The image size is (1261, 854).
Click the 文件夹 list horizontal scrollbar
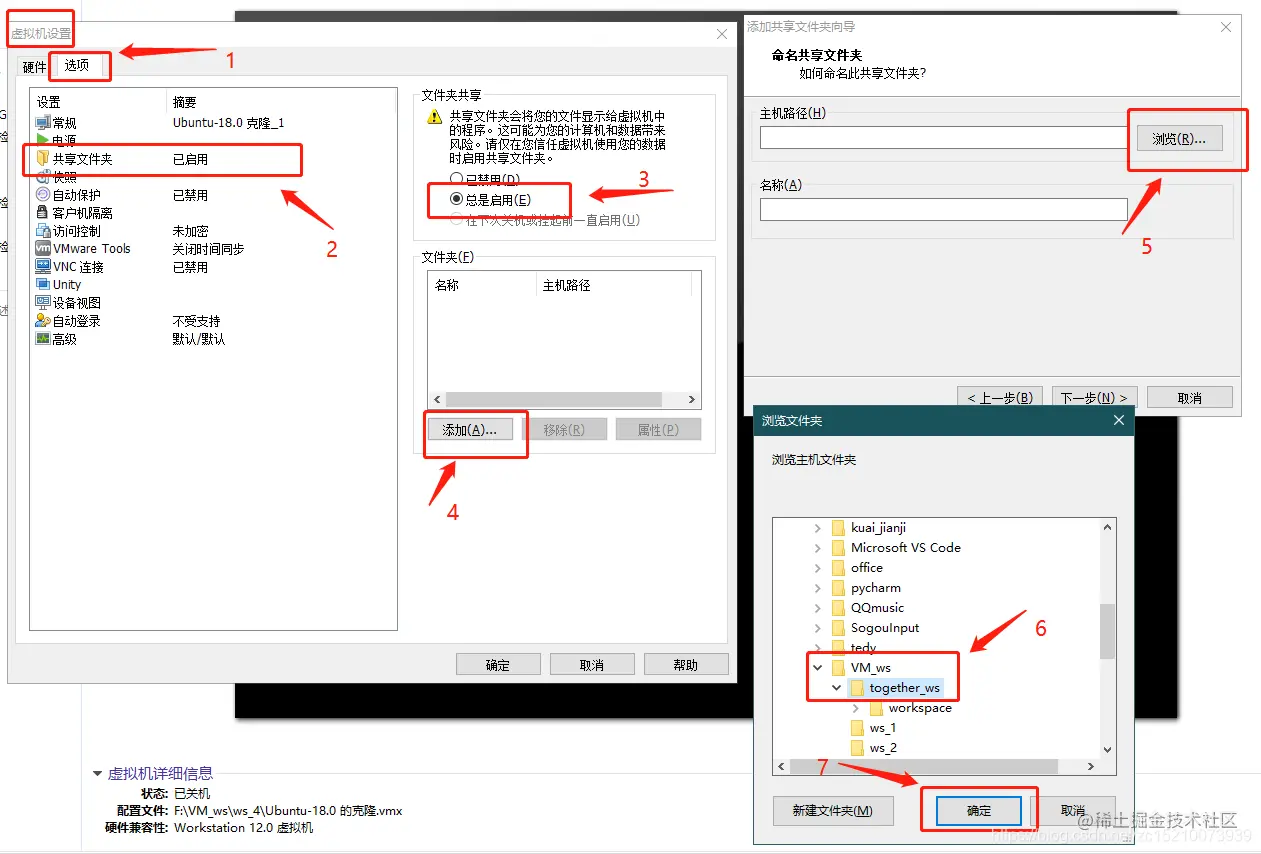(565, 399)
